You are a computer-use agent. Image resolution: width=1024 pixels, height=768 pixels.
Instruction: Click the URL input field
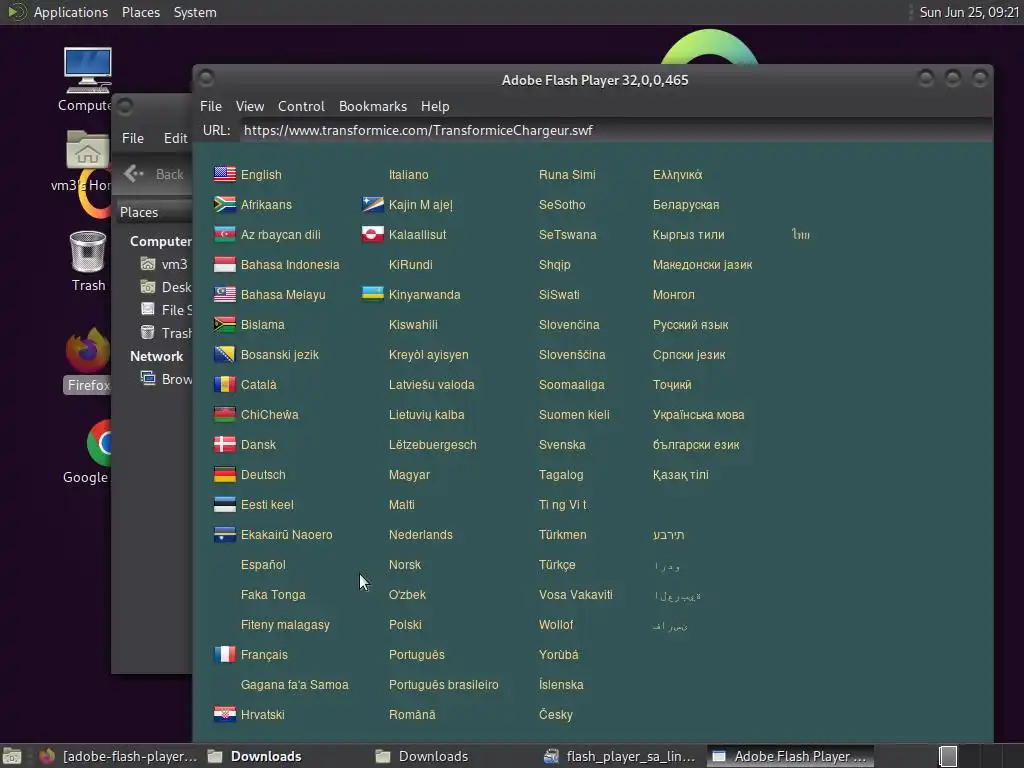coord(614,131)
